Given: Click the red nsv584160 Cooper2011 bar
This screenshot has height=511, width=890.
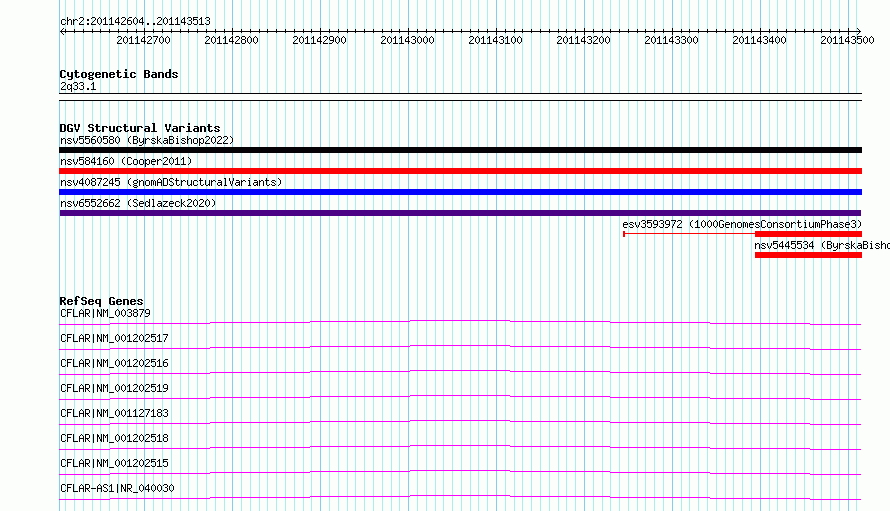Looking at the screenshot, I should point(460,171).
